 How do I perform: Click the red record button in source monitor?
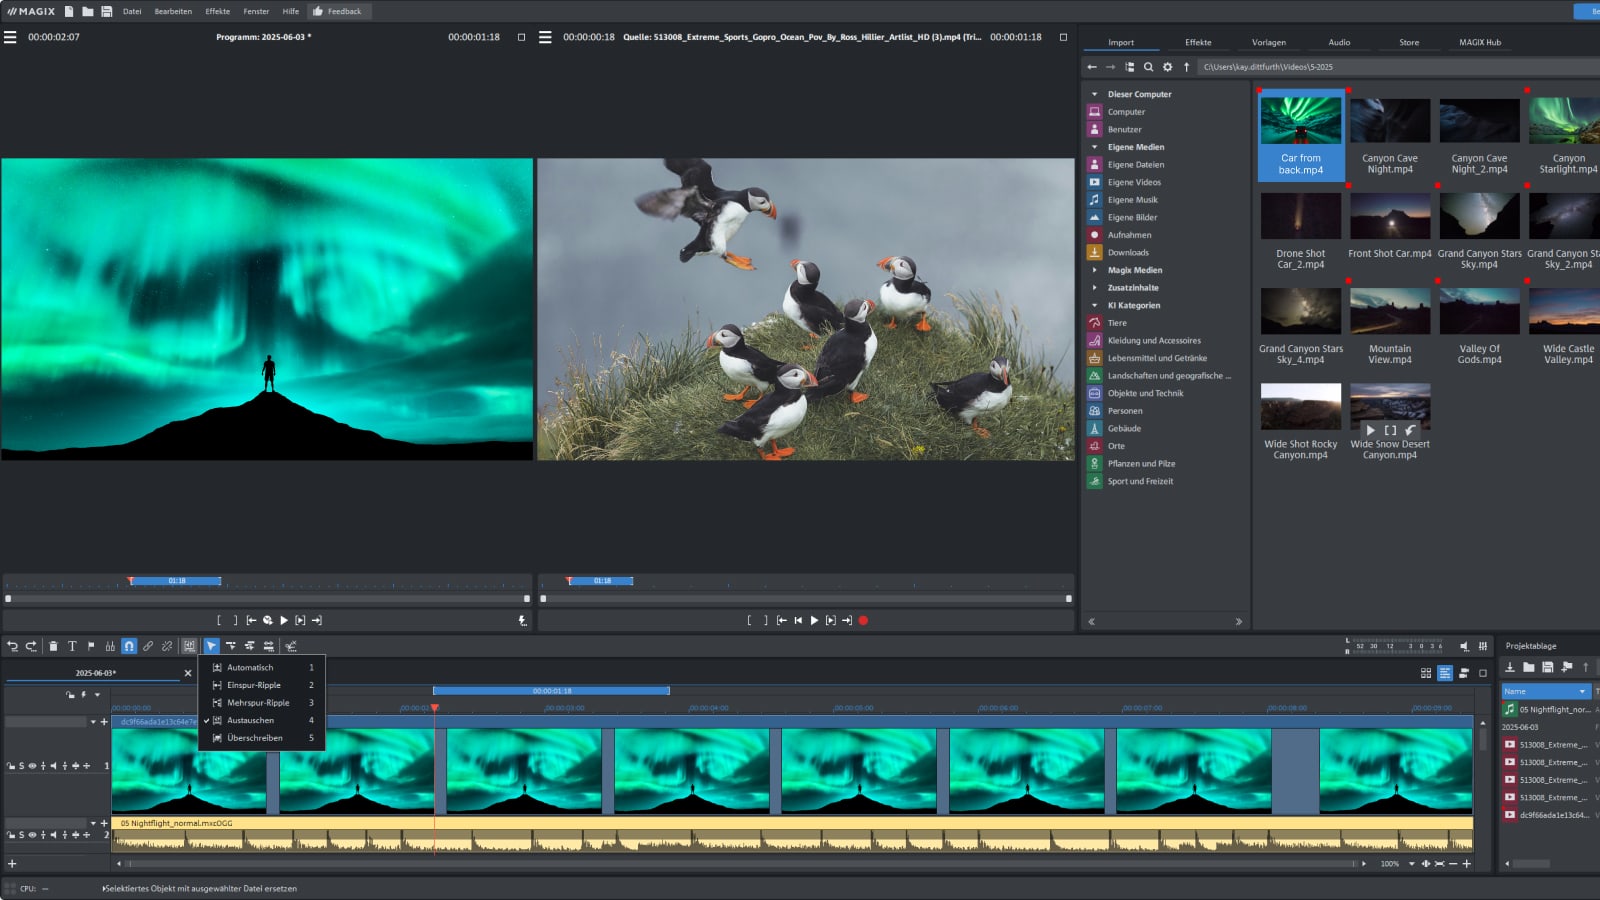[x=863, y=620]
